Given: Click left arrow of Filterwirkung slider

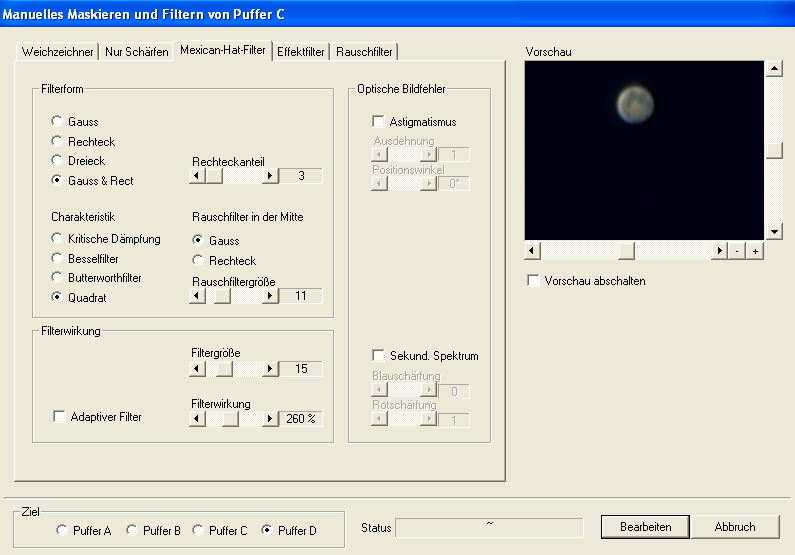Looking at the screenshot, I should tap(198, 419).
